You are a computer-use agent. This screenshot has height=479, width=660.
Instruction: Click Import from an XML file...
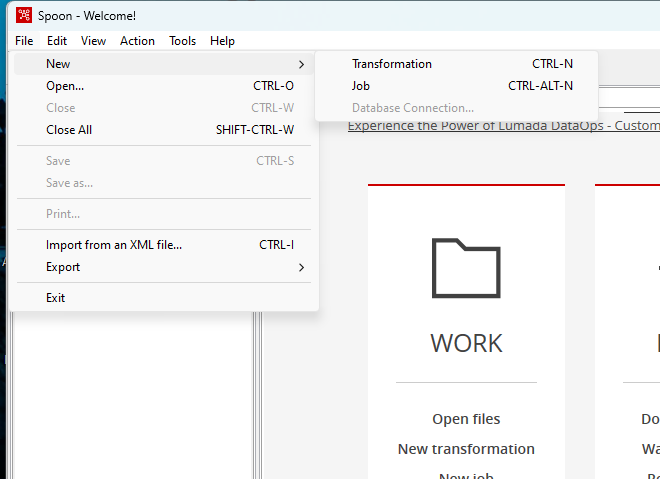point(114,245)
